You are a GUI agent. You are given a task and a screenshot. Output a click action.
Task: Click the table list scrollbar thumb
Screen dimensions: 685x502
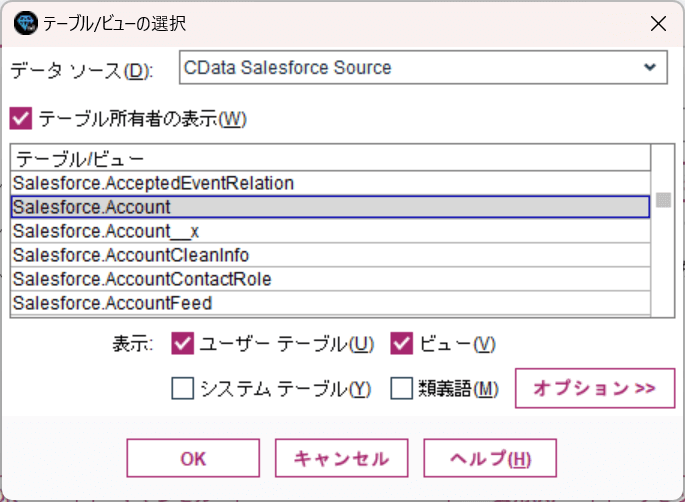pos(663,200)
